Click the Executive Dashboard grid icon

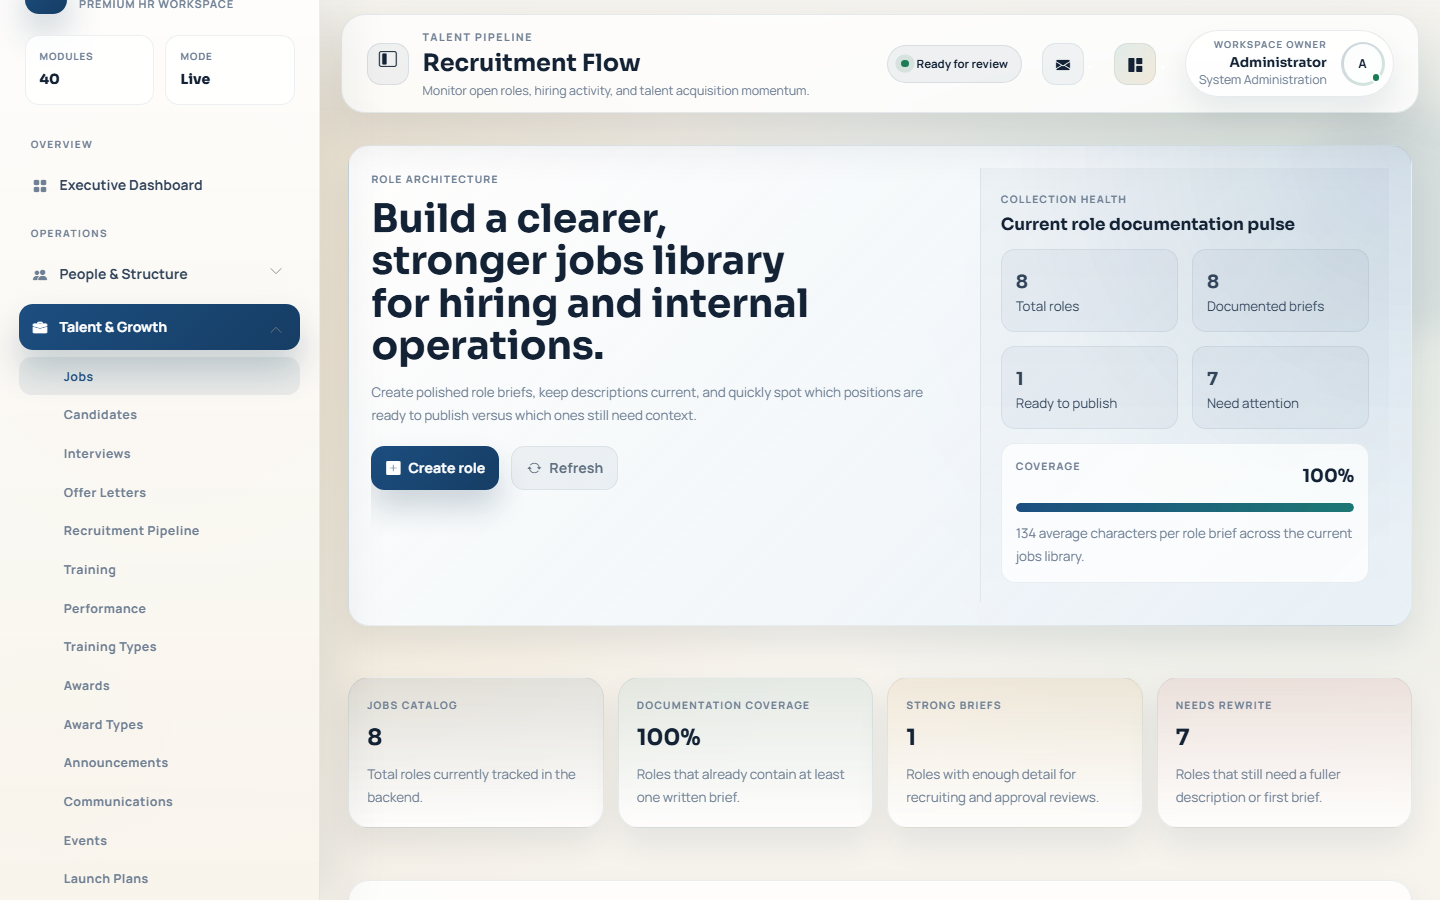coord(40,186)
